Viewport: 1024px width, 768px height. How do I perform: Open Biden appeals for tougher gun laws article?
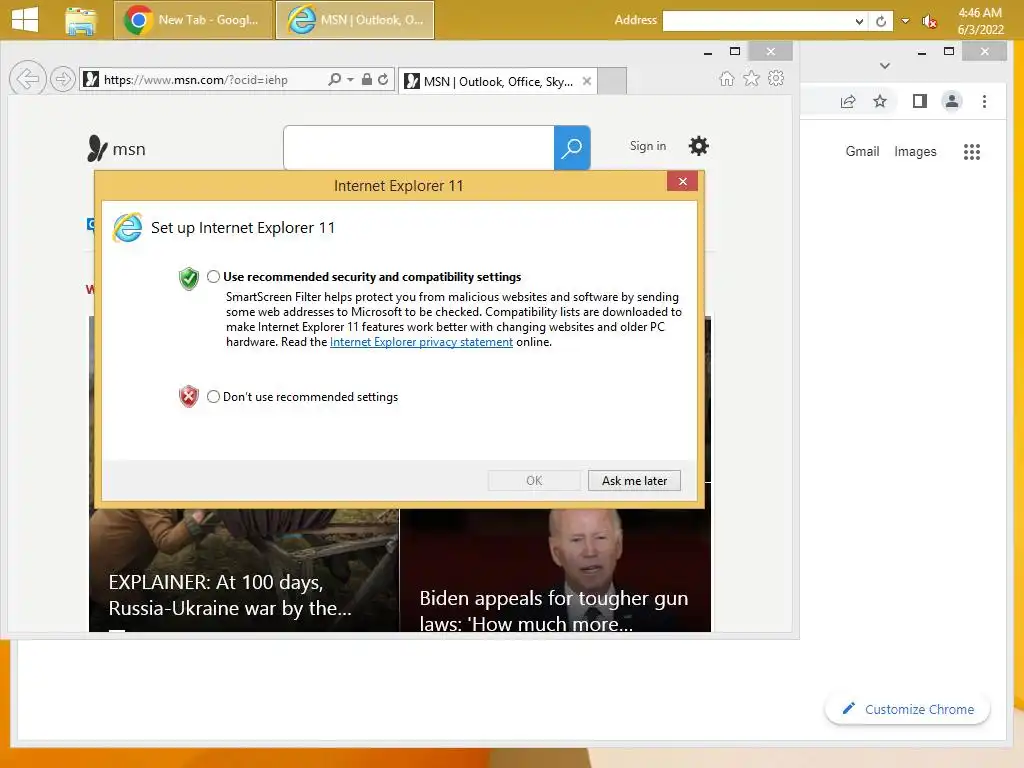[554, 611]
